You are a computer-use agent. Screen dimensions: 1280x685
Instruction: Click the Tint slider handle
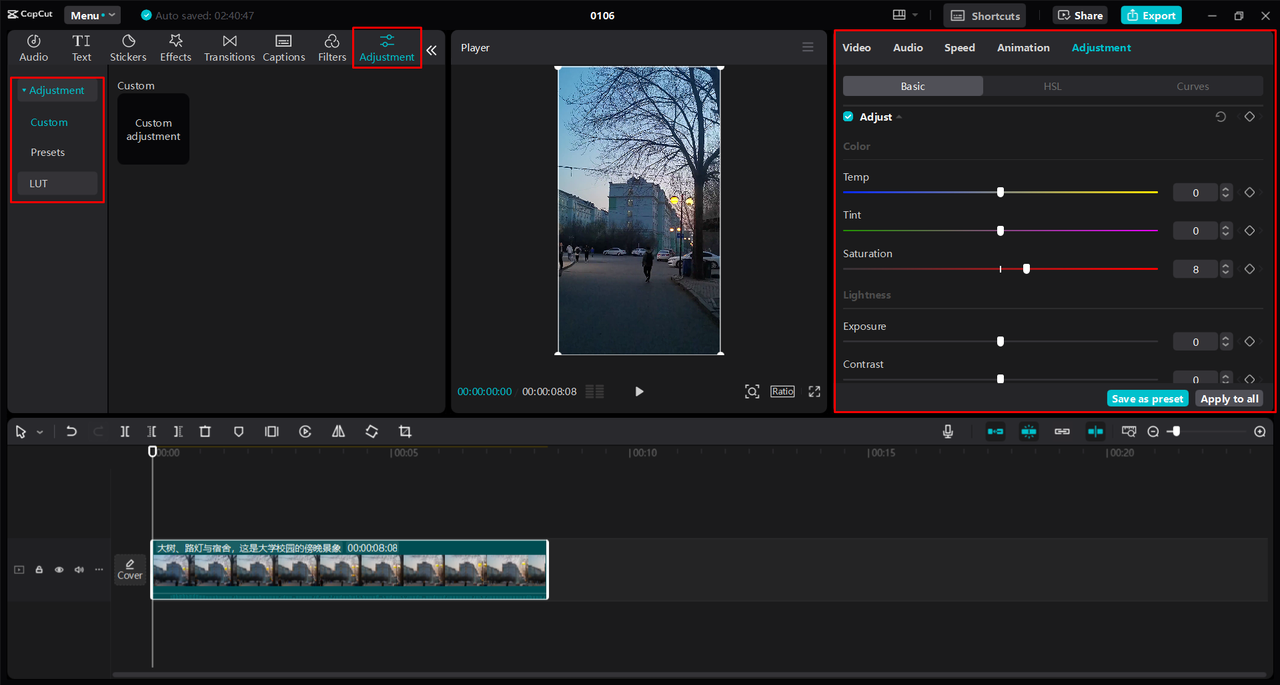(x=1000, y=231)
